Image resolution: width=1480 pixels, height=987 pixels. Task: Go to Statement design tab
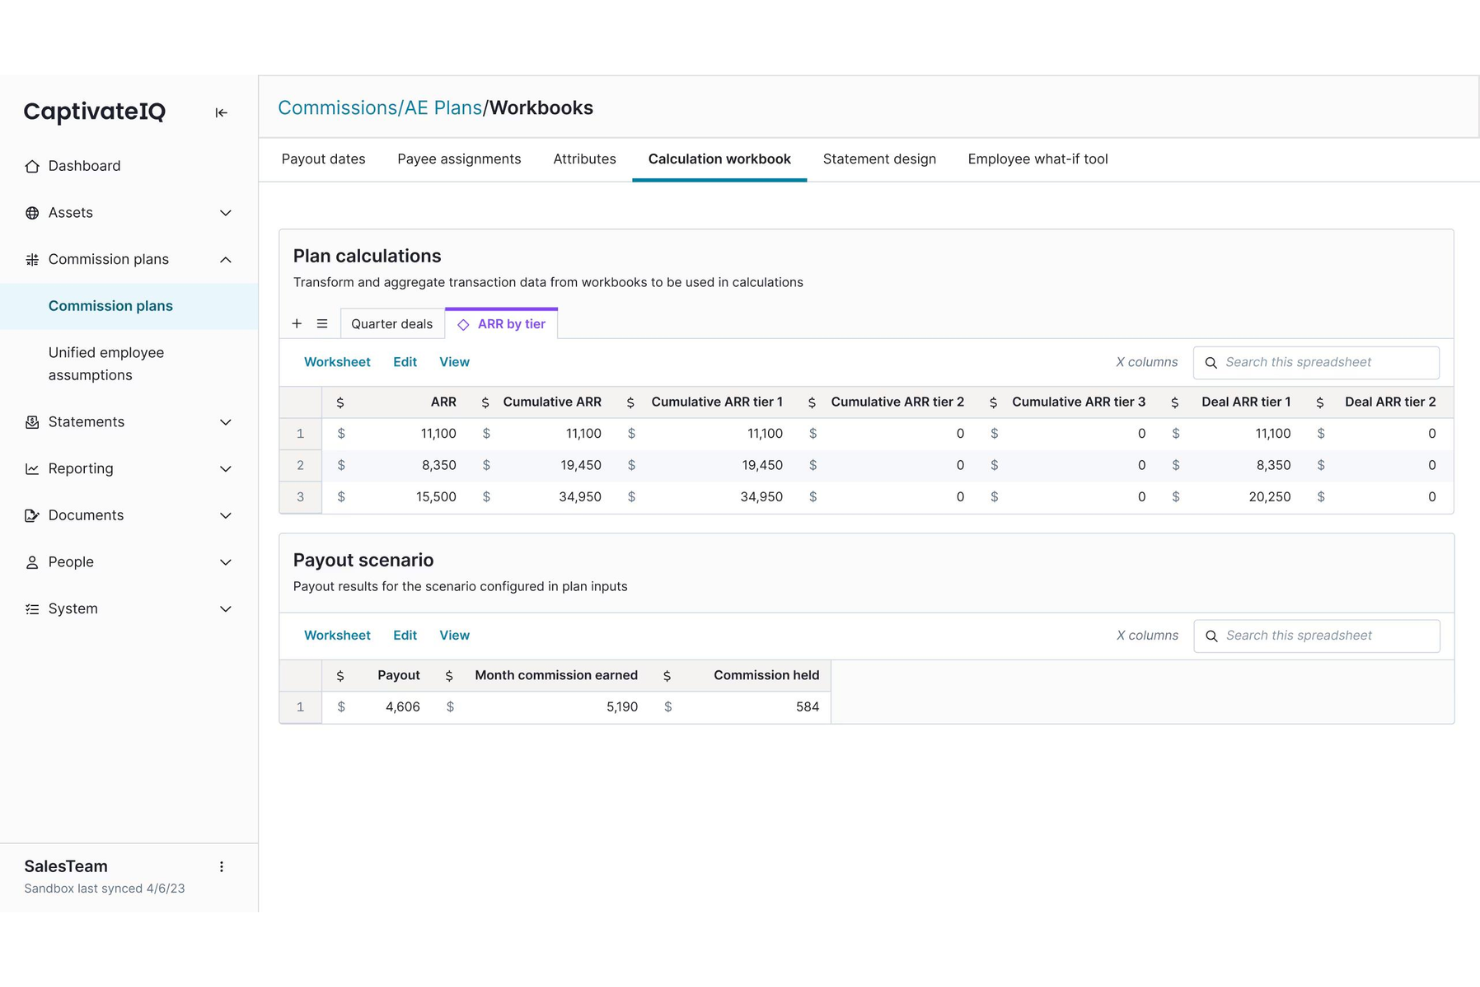click(879, 159)
